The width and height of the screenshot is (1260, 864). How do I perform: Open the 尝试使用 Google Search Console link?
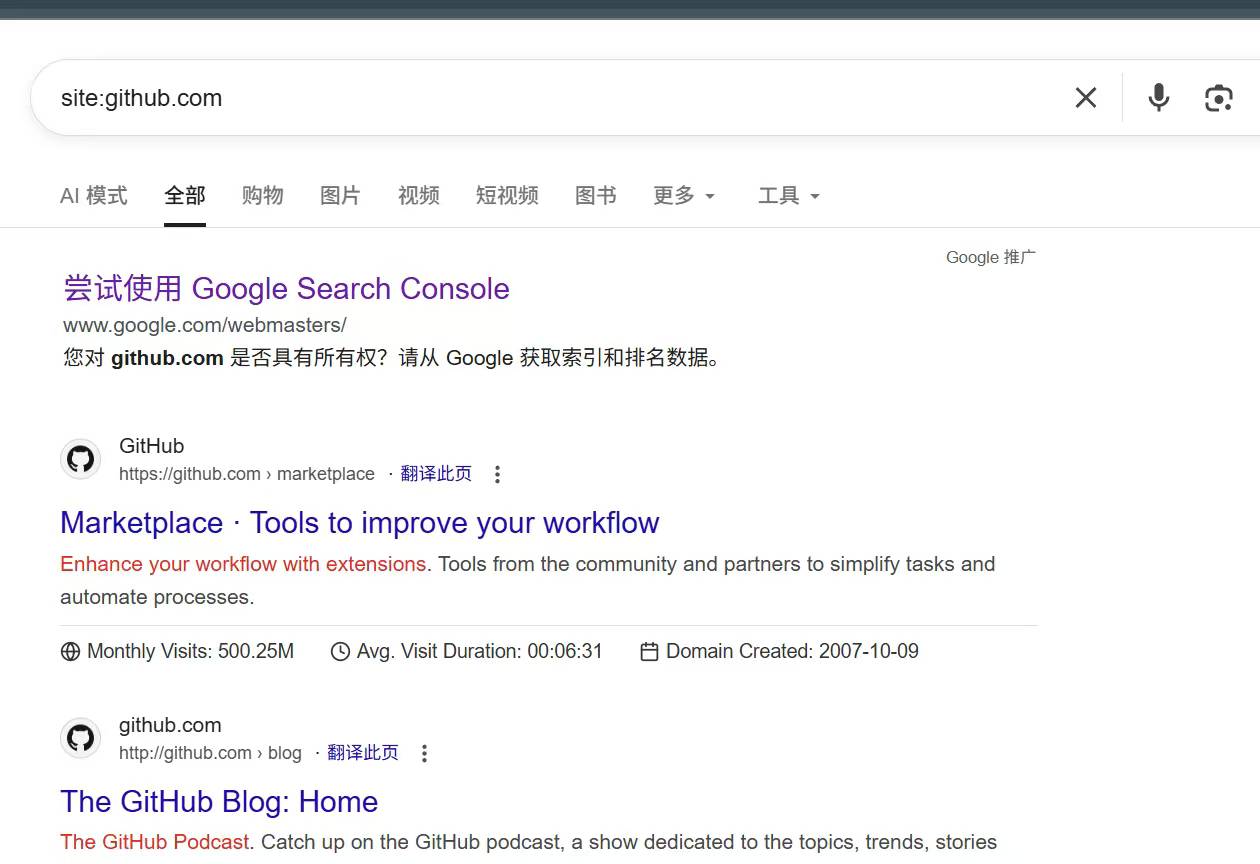tap(286, 288)
